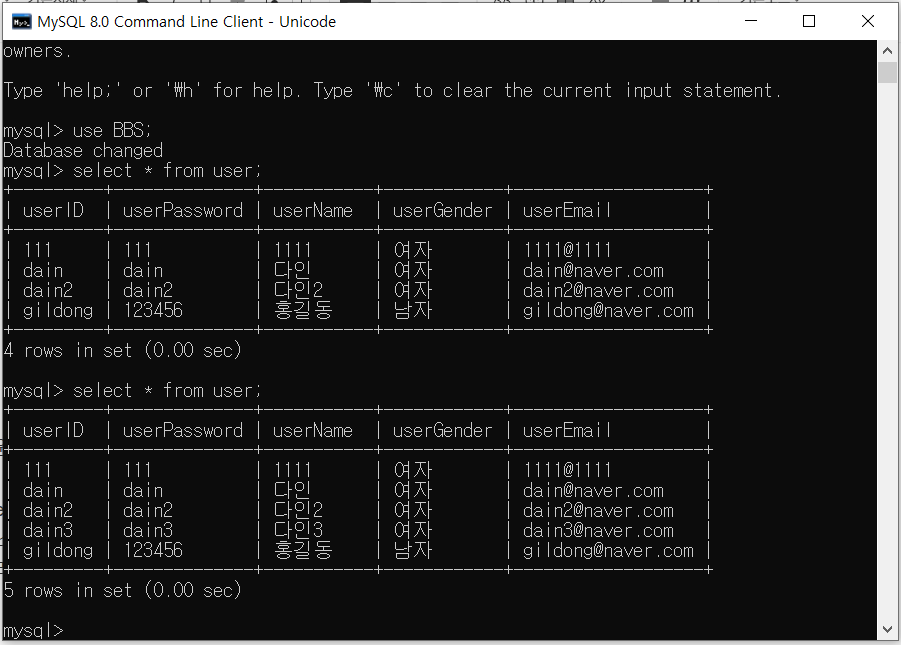Click '1111@1111' email in first table
The width and height of the screenshot is (901, 645).
(567, 250)
